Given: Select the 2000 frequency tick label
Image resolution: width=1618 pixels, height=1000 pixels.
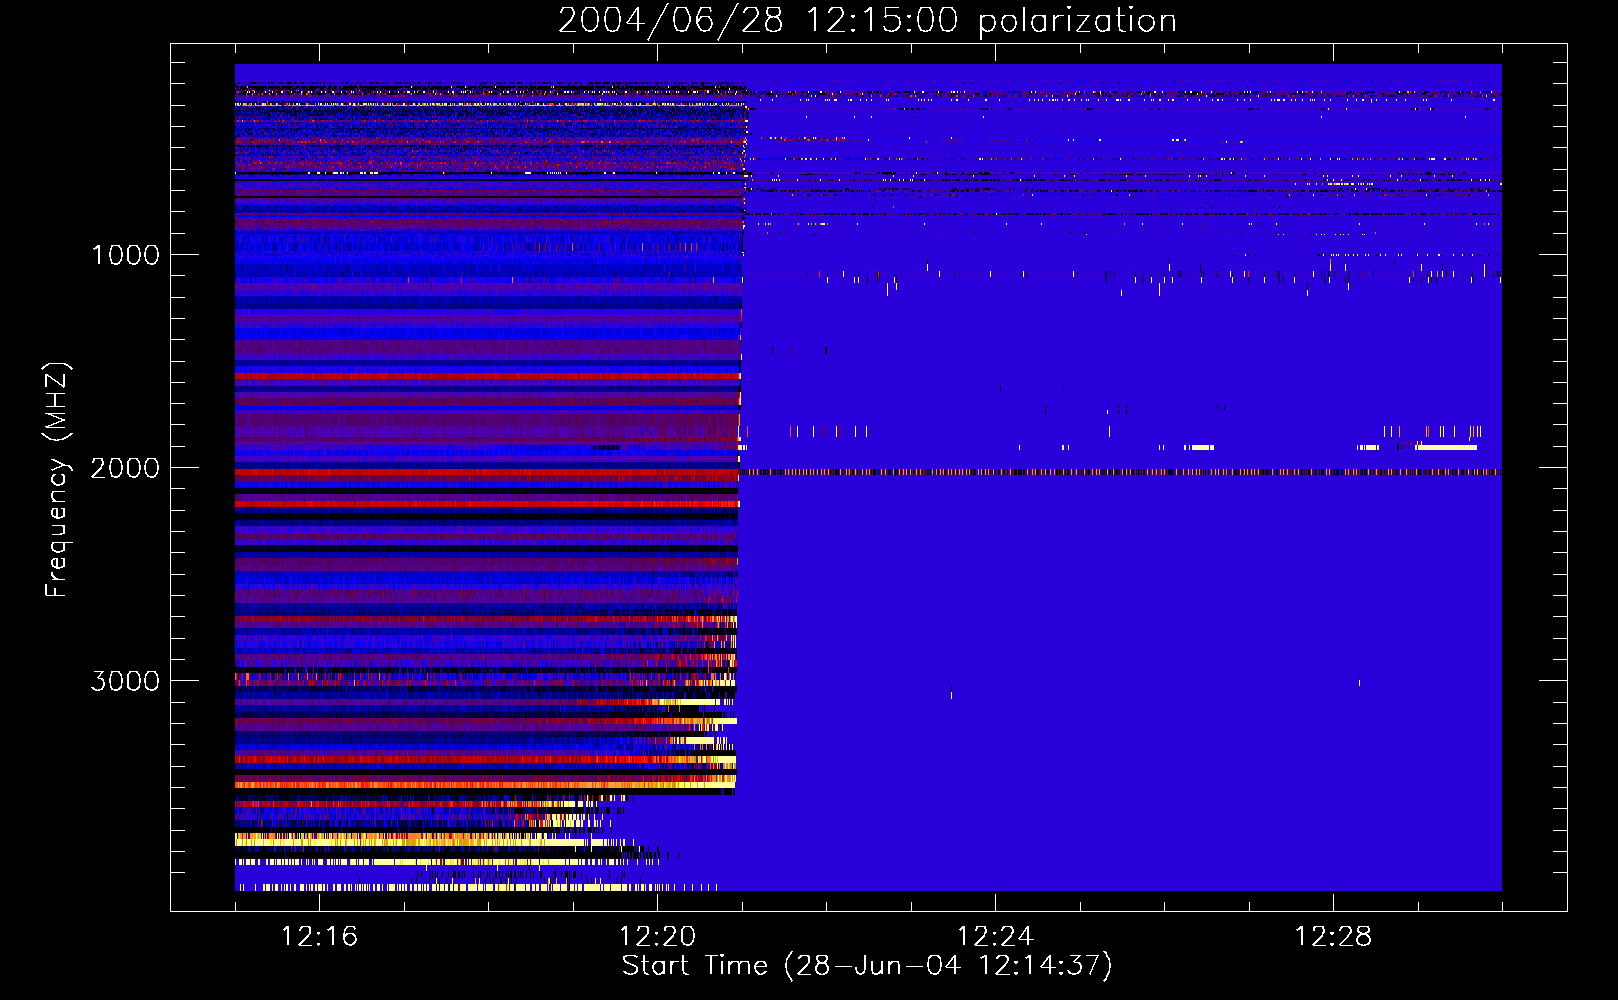Looking at the screenshot, I should coord(125,468).
